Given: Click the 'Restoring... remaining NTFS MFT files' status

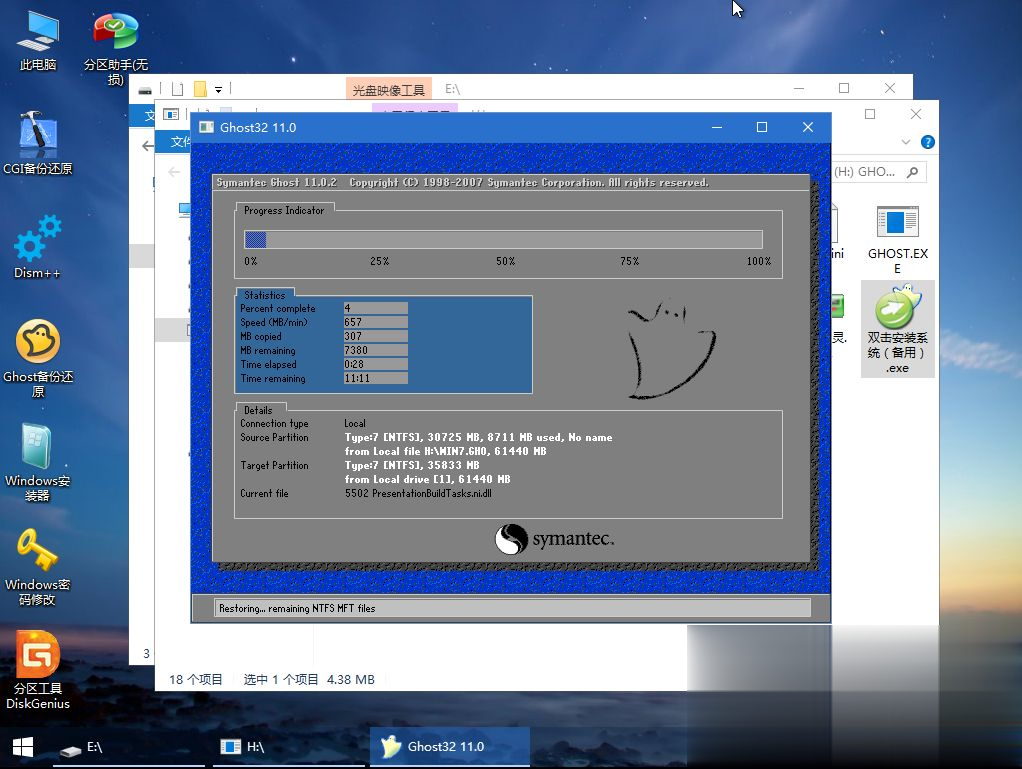Looking at the screenshot, I should click(x=297, y=608).
